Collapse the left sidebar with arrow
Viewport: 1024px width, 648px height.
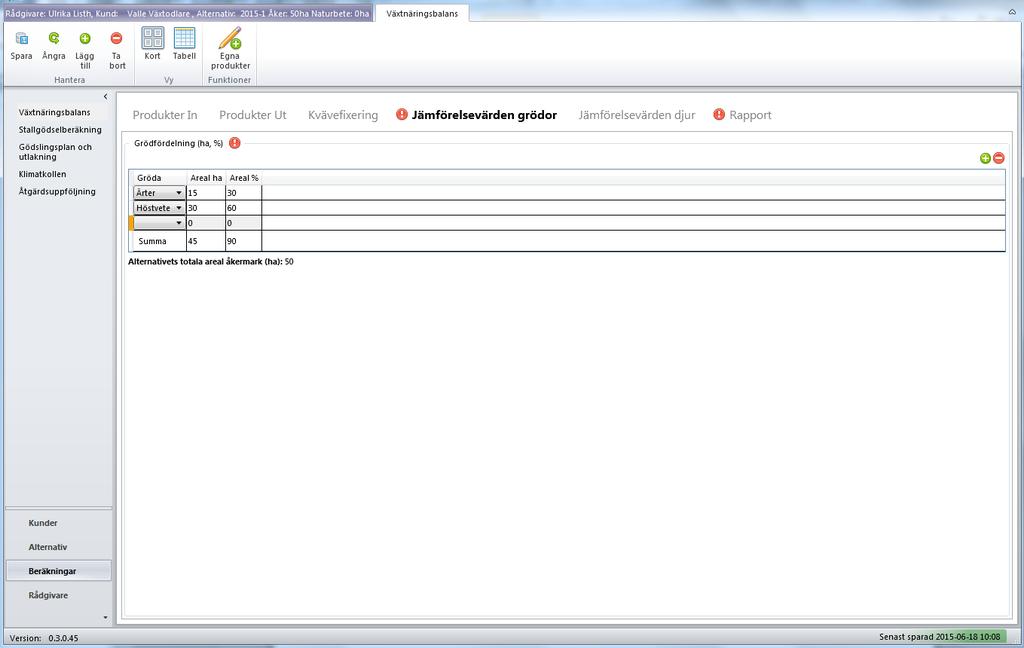click(105, 97)
